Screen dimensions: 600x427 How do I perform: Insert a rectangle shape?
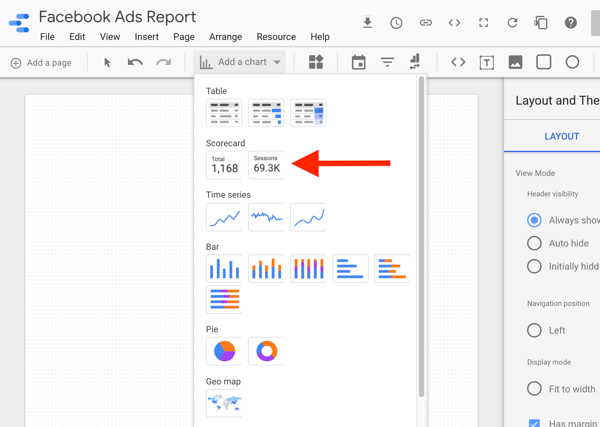pos(544,62)
